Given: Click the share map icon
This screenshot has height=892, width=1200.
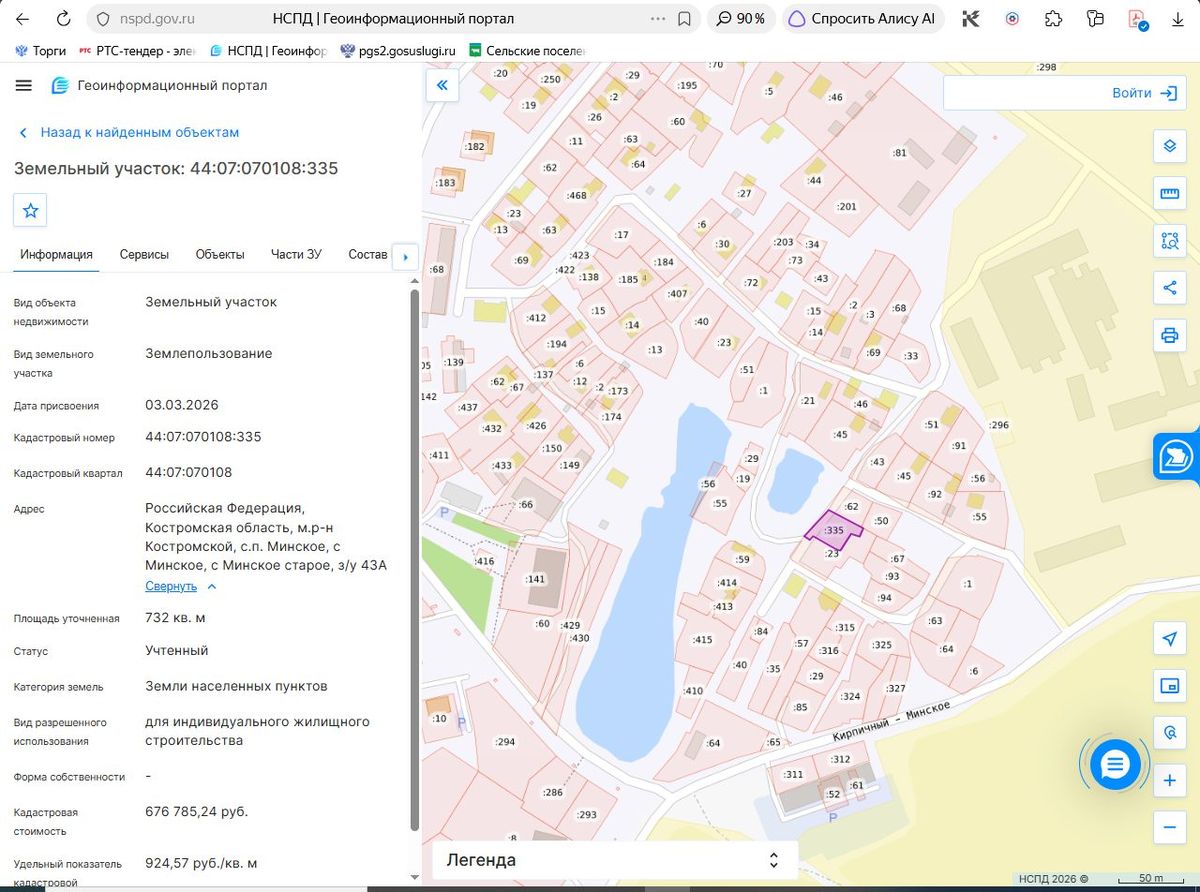Looking at the screenshot, I should pos(1169,288).
